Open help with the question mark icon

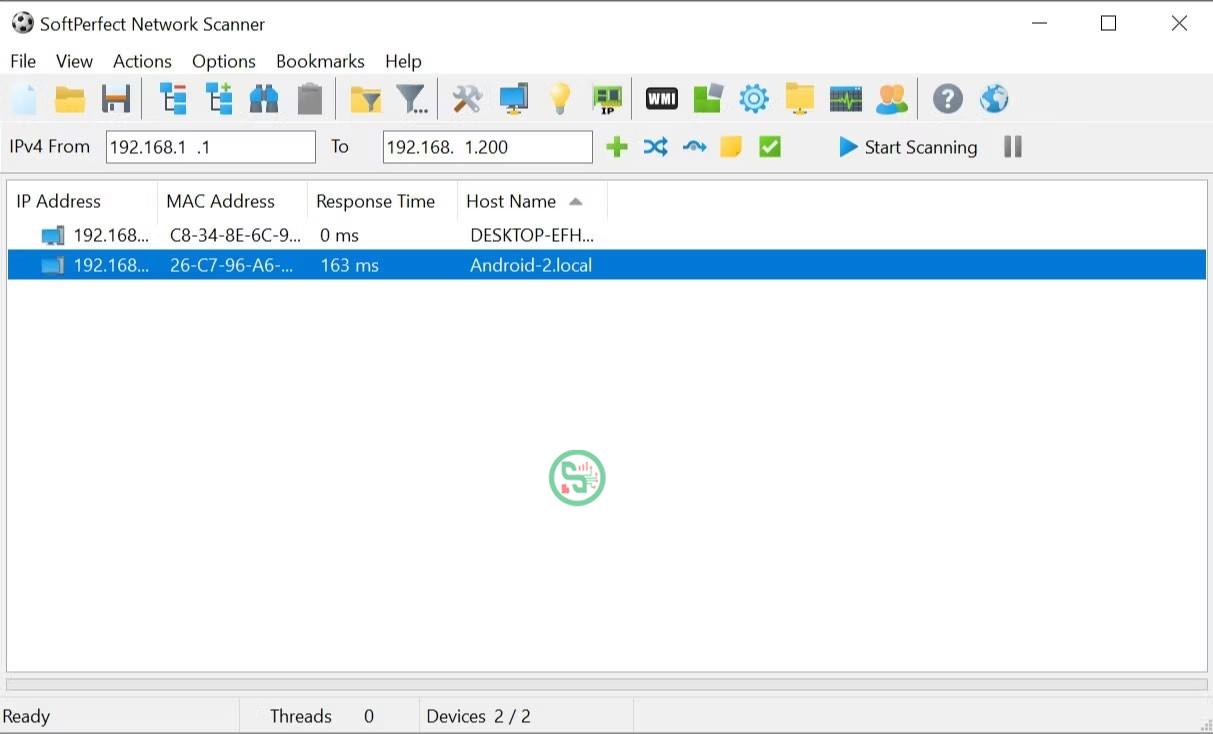point(948,99)
